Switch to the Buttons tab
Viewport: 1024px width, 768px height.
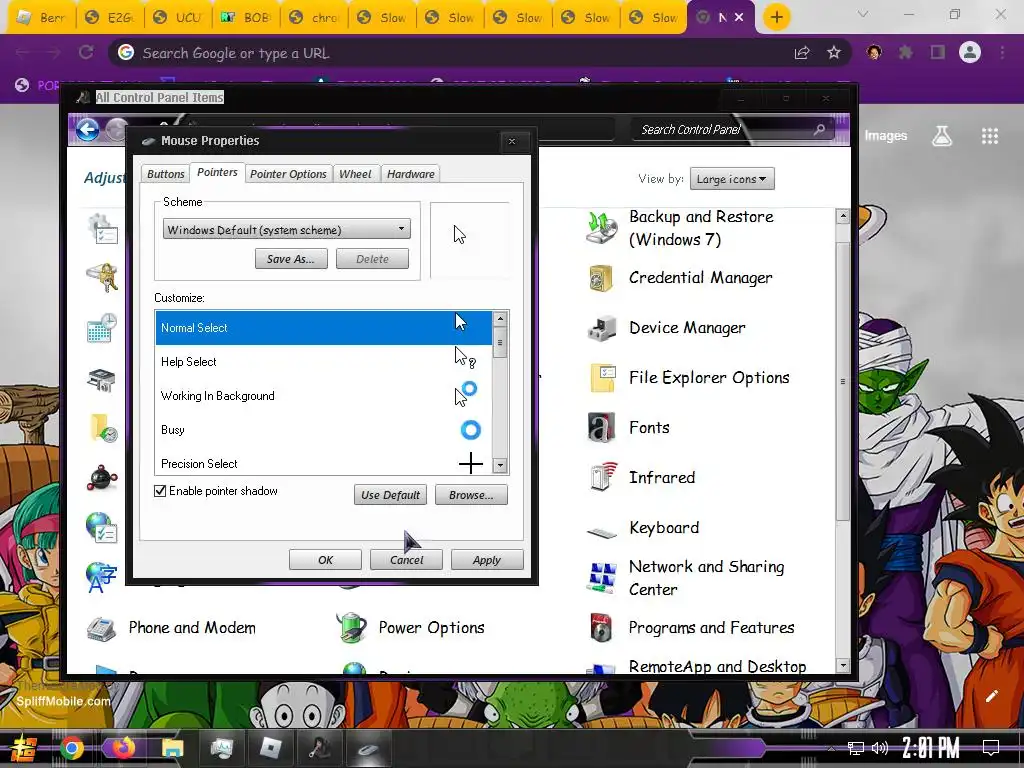click(165, 174)
